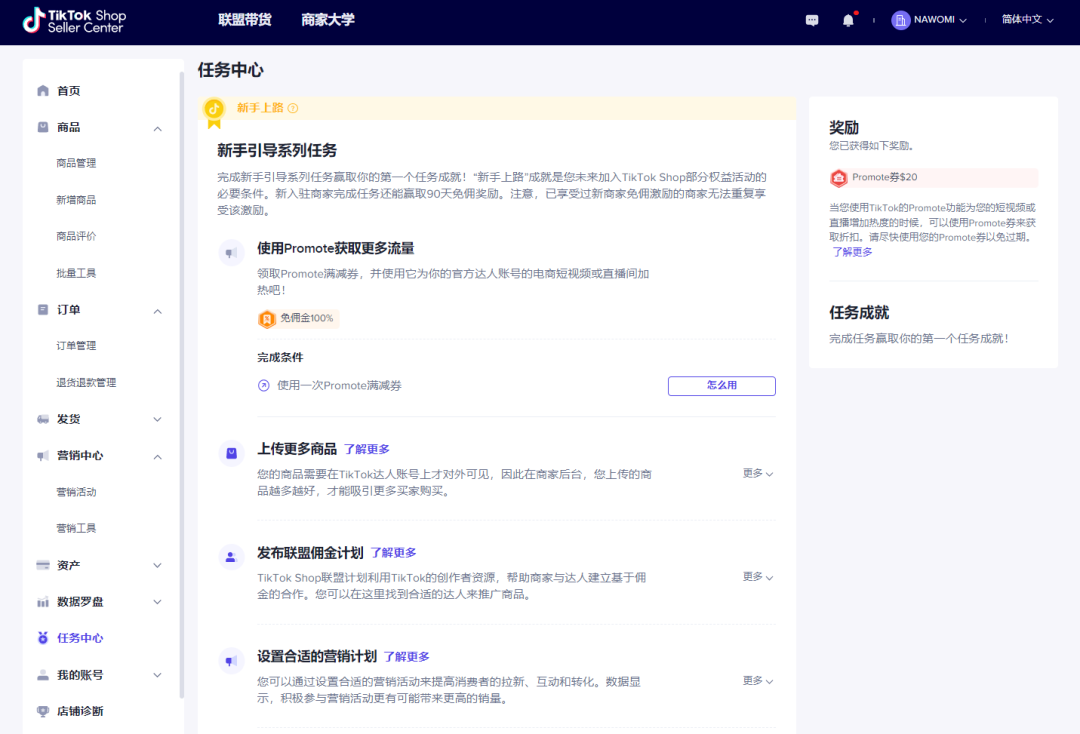
Task: Click 了解更多 next to 发布联盟佣金计划
Action: click(393, 553)
